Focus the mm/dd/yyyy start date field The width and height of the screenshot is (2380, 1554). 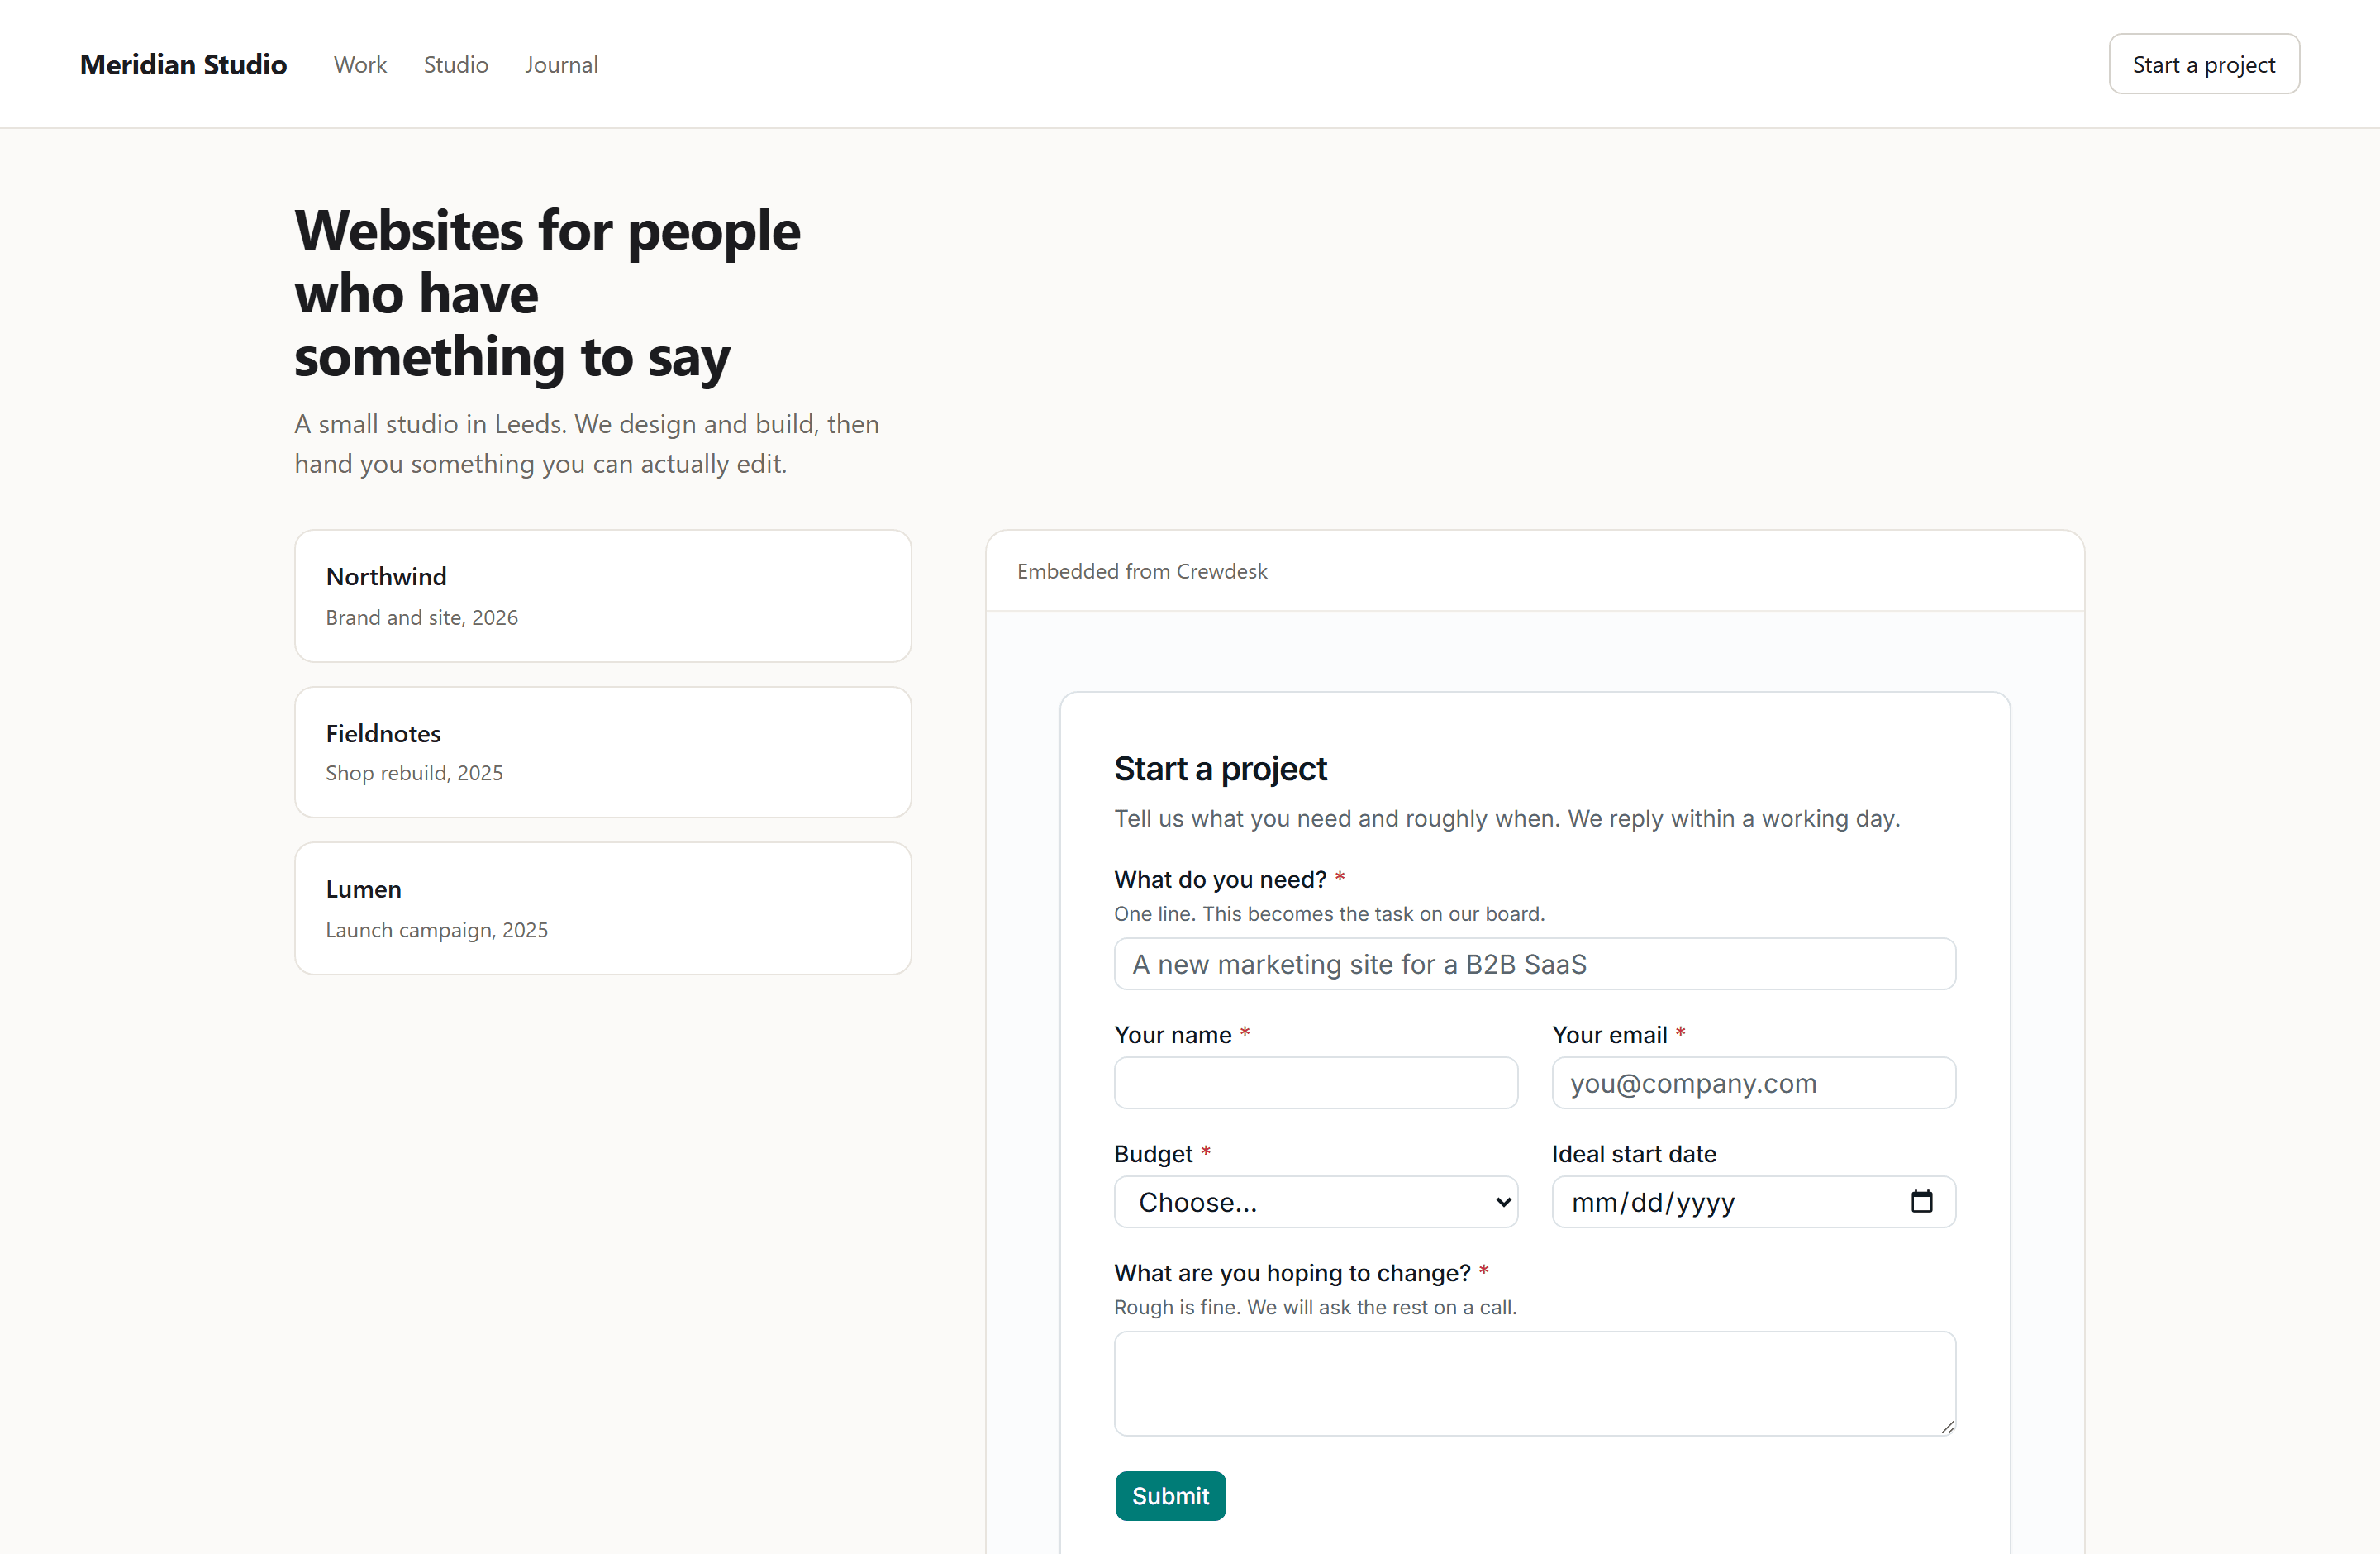1754,1202
